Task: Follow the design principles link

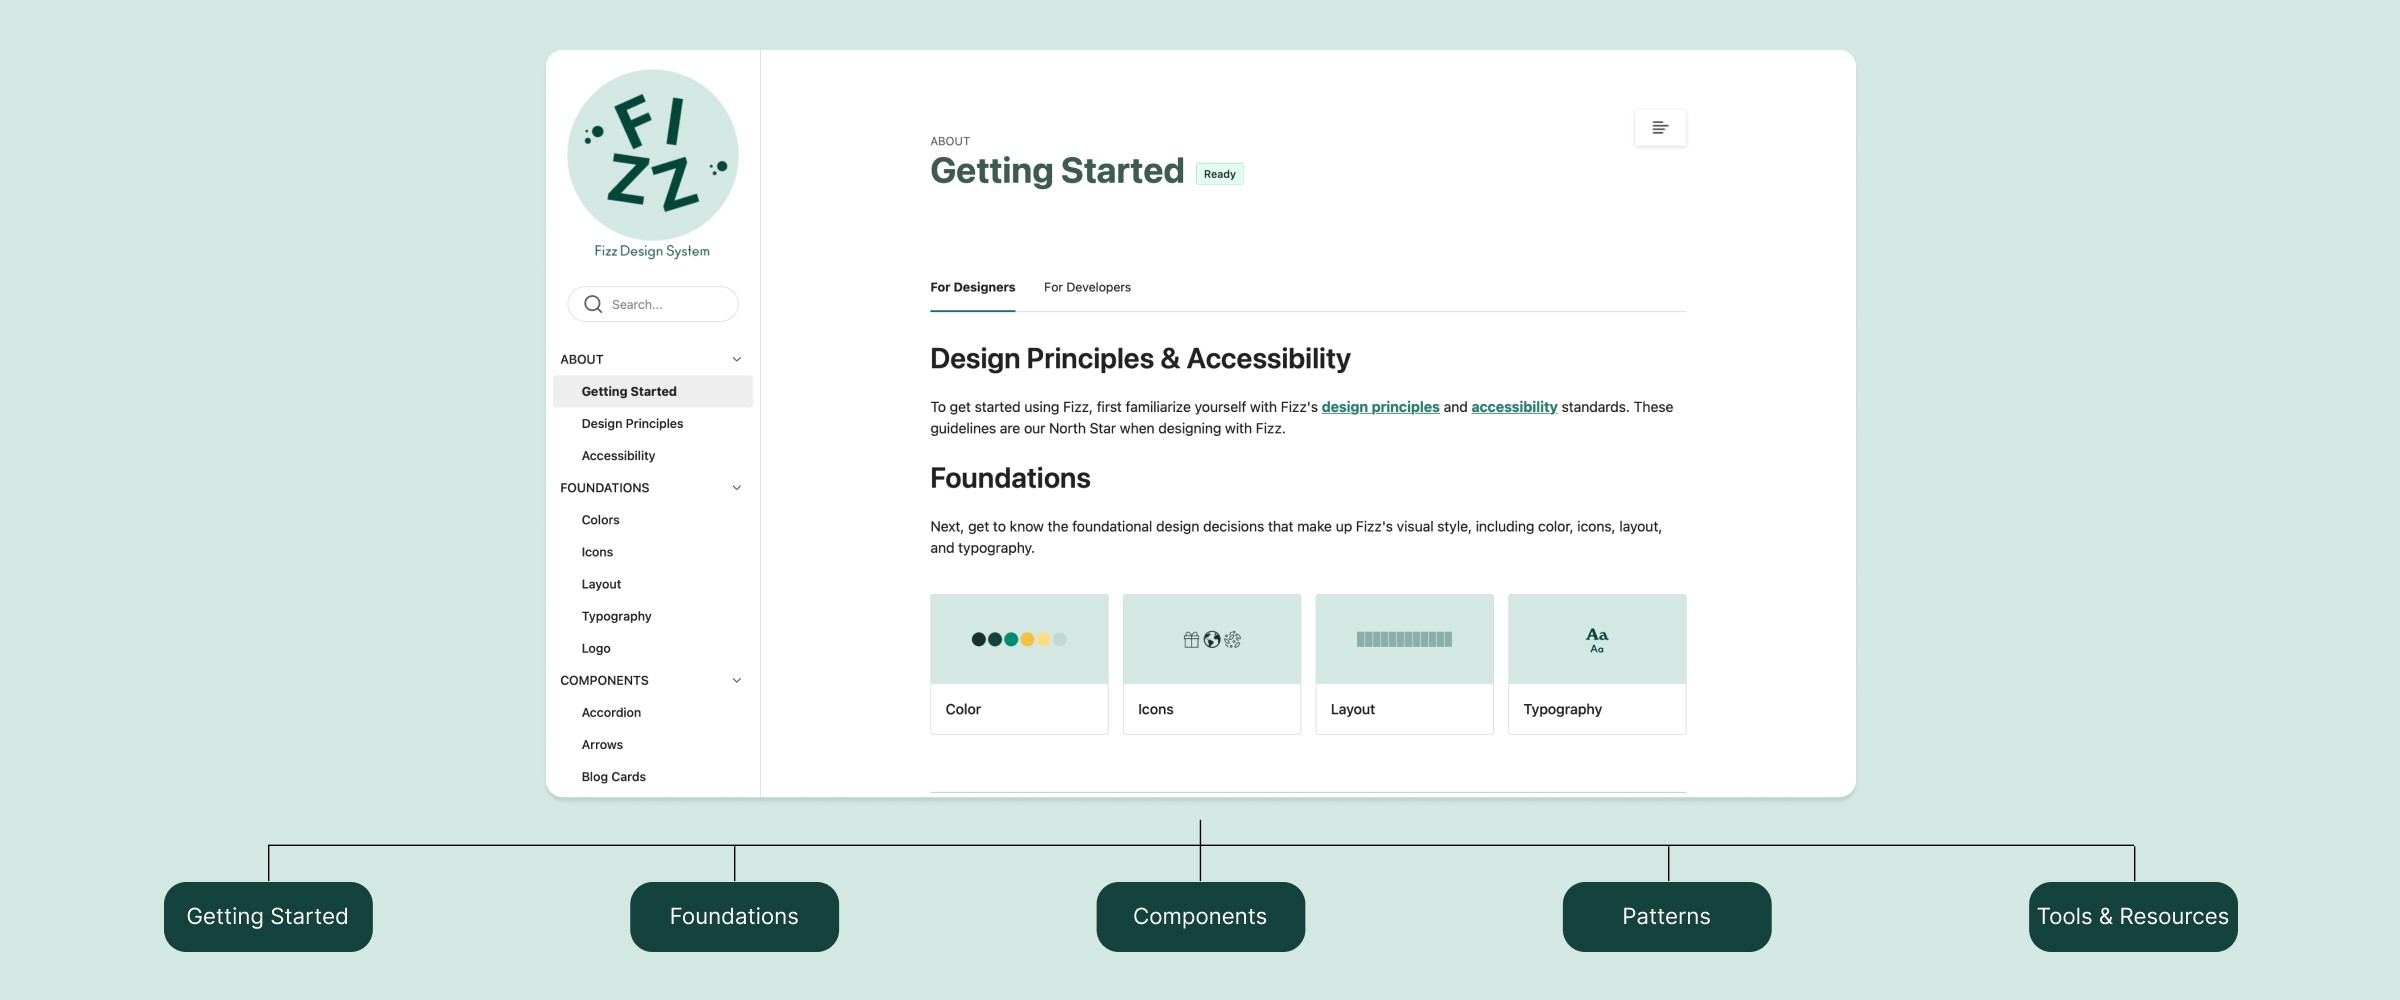Action: pos(1380,407)
